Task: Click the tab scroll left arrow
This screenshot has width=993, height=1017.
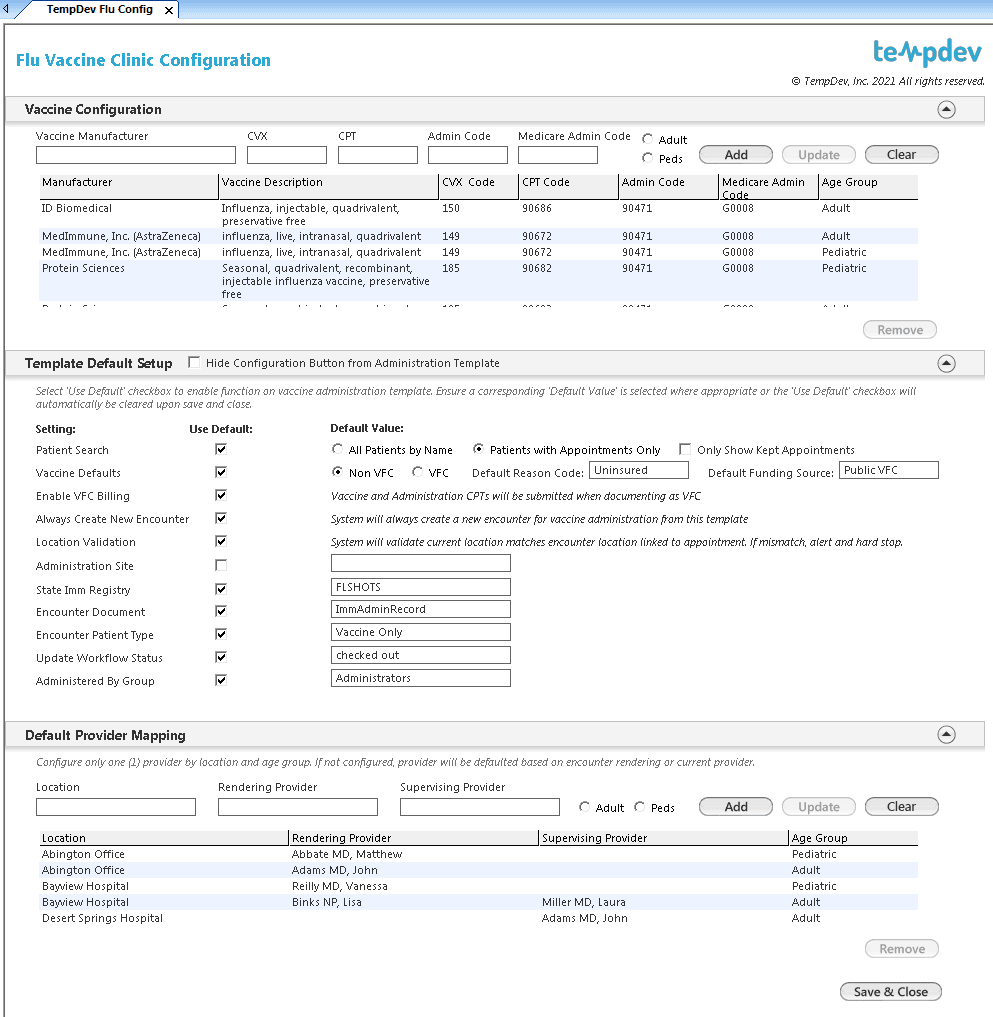Action: pos(5,9)
